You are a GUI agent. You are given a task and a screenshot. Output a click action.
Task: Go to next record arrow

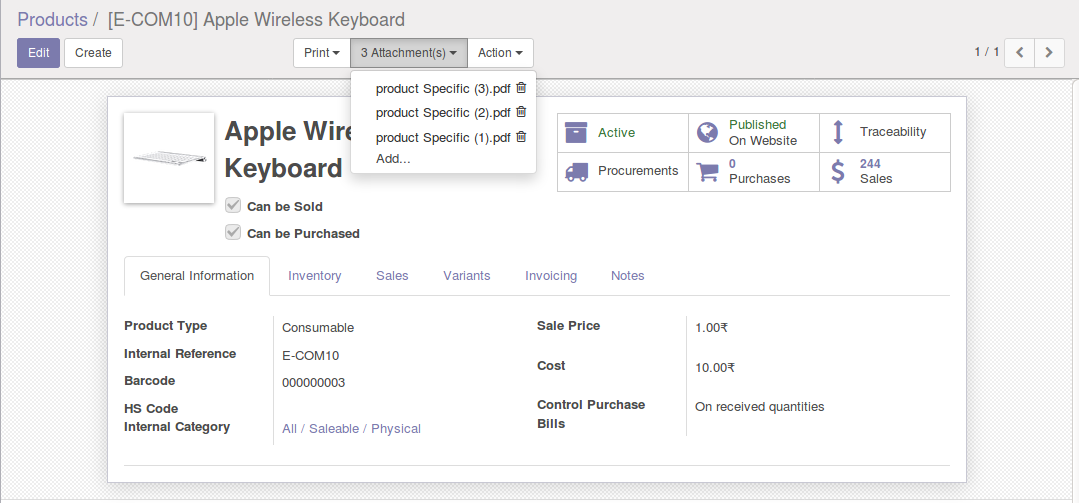tap(1049, 52)
